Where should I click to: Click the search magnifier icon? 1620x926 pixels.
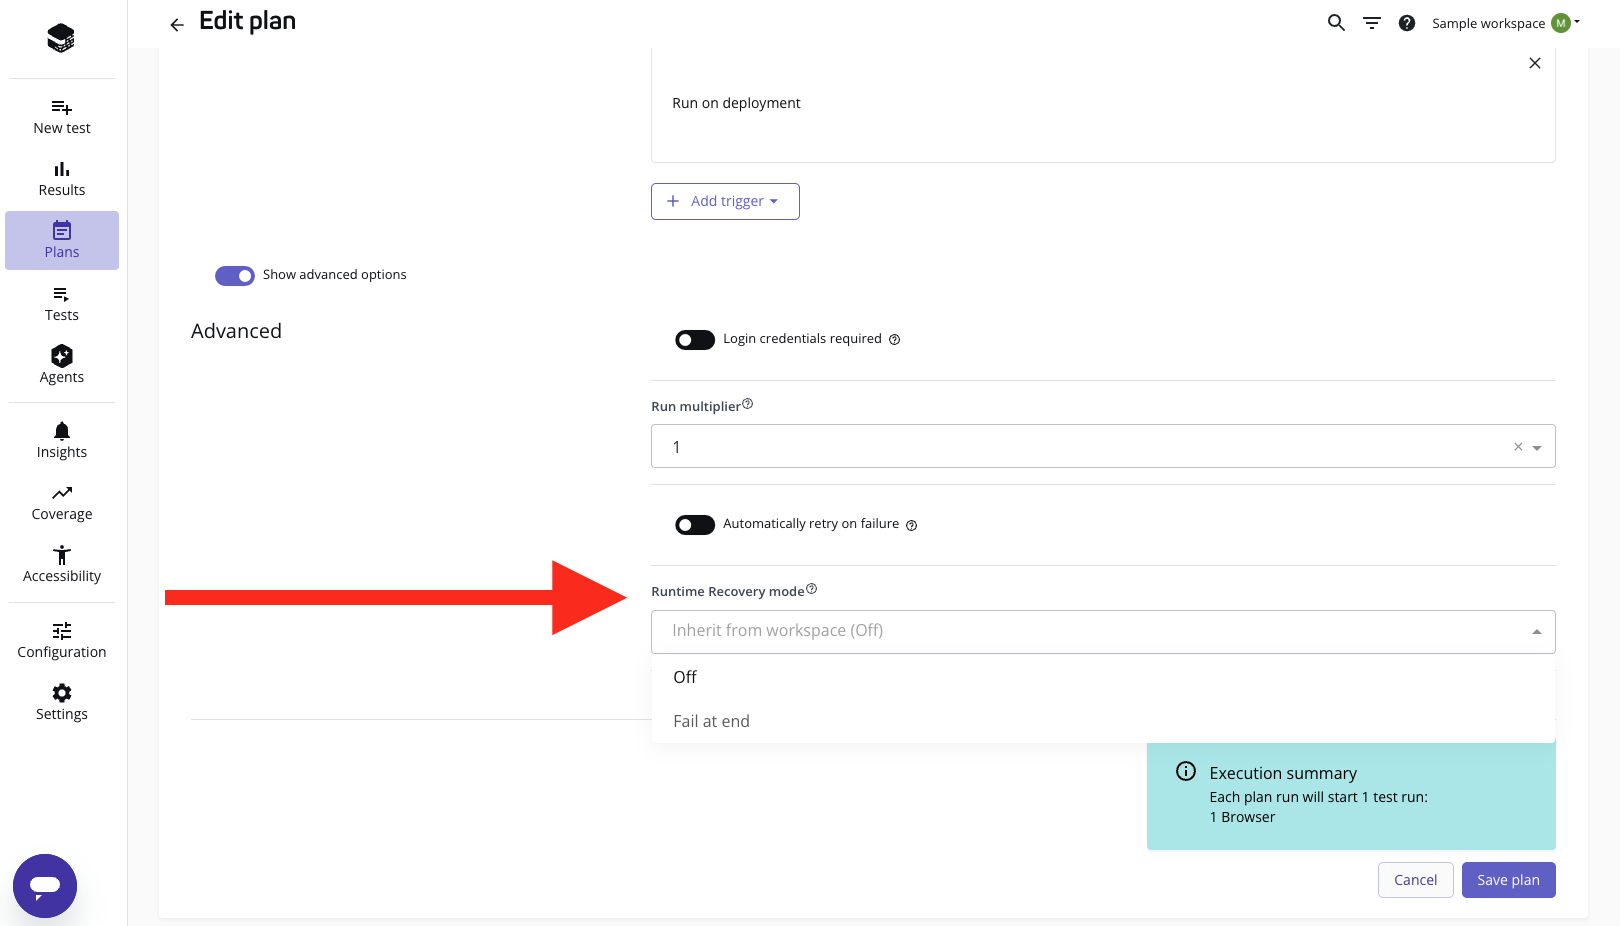click(1336, 22)
